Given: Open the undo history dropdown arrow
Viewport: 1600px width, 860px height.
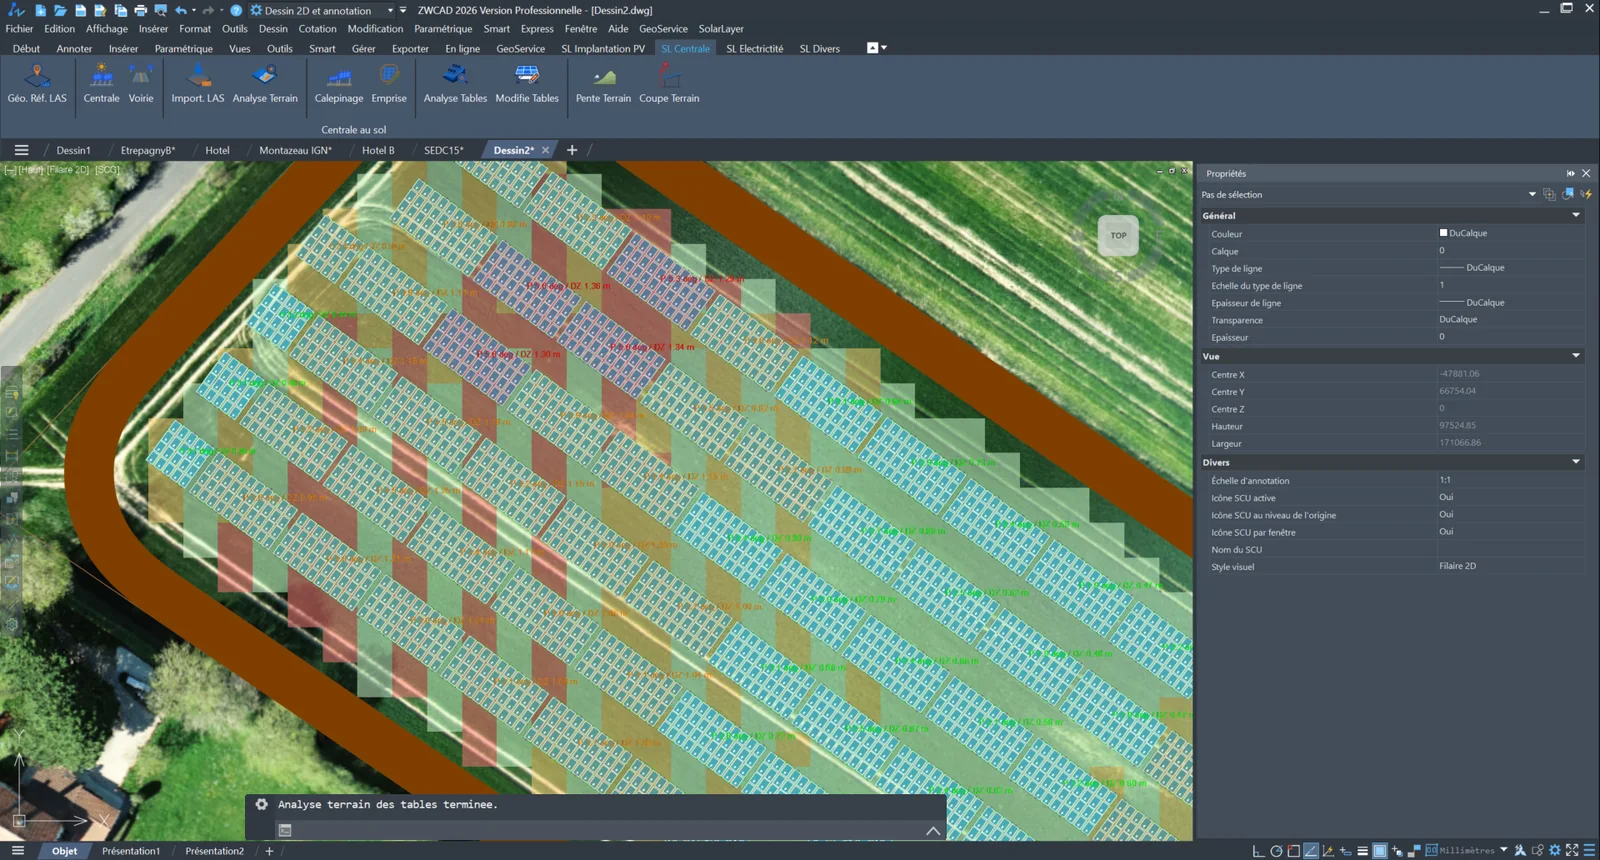Looking at the screenshot, I should [x=194, y=10].
